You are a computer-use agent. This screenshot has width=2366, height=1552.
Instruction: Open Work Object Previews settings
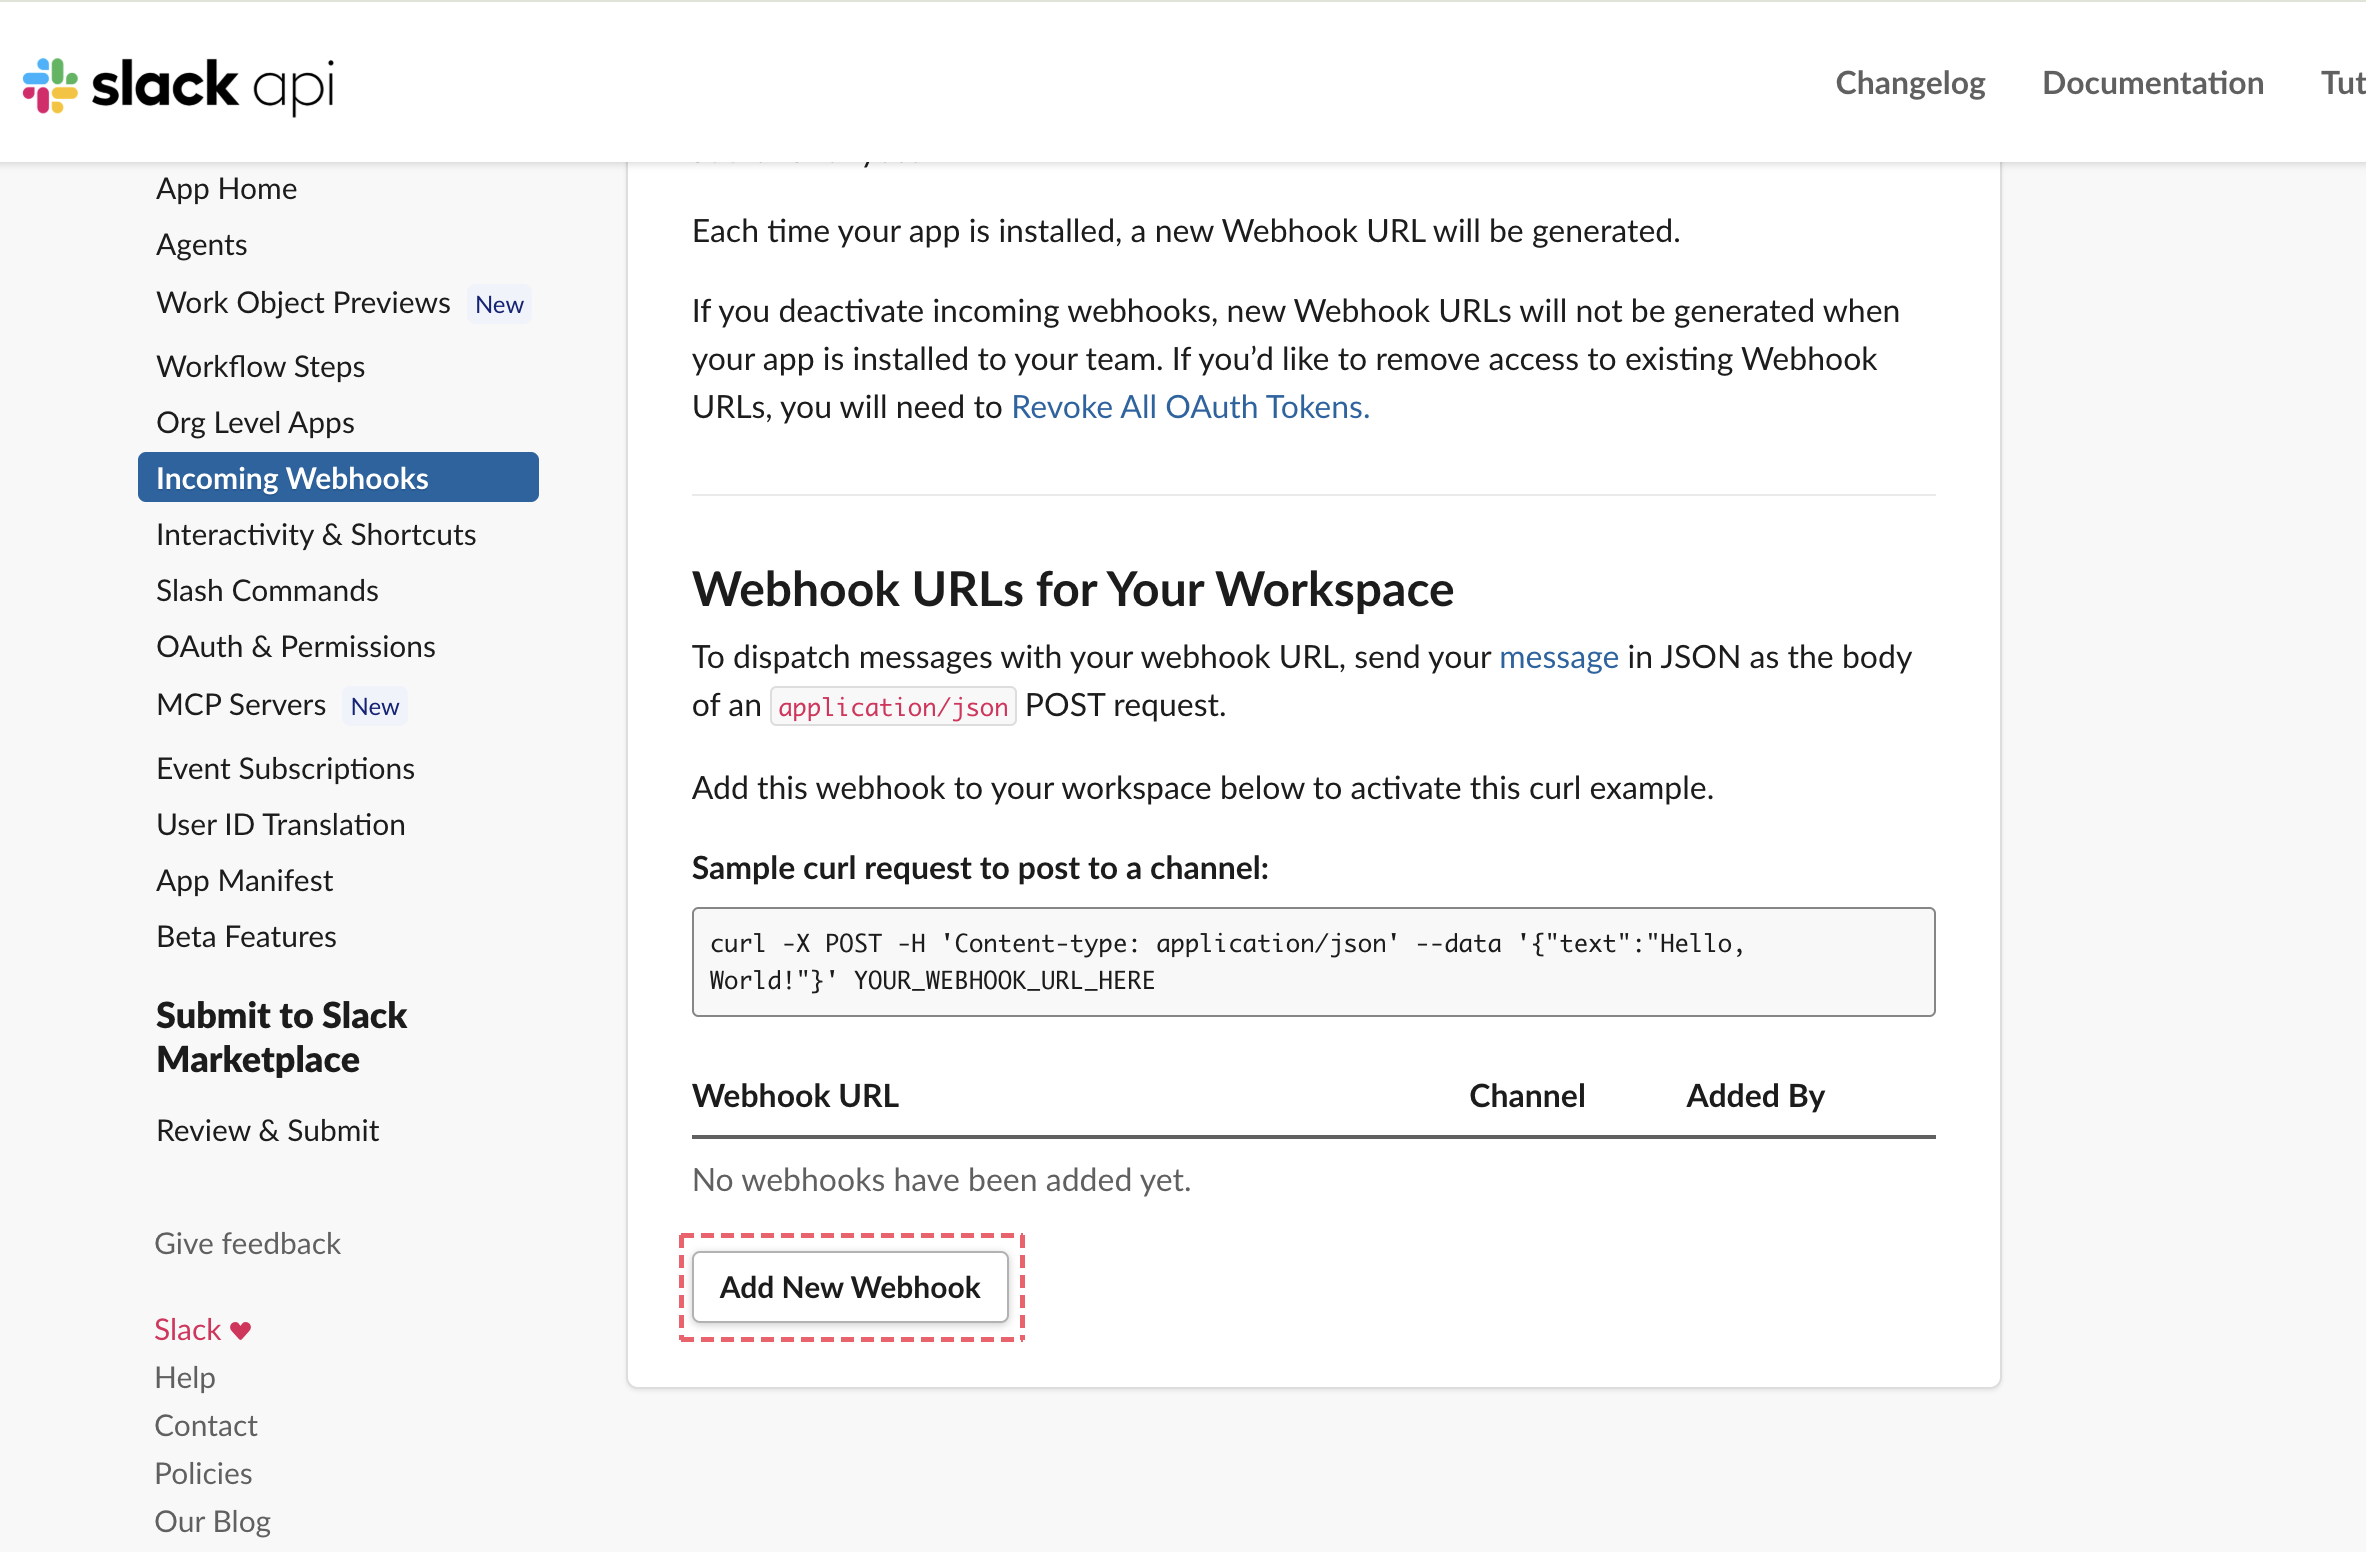304,302
